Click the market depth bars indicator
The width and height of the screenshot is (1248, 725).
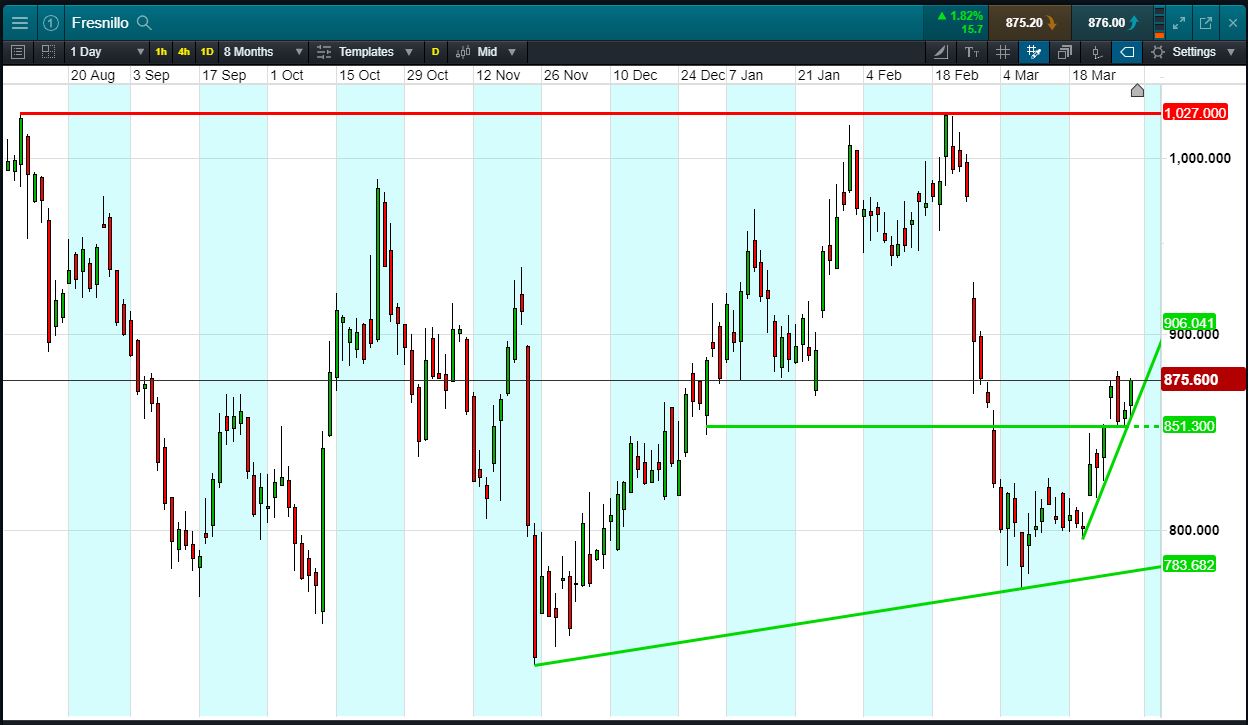[x=1159, y=22]
